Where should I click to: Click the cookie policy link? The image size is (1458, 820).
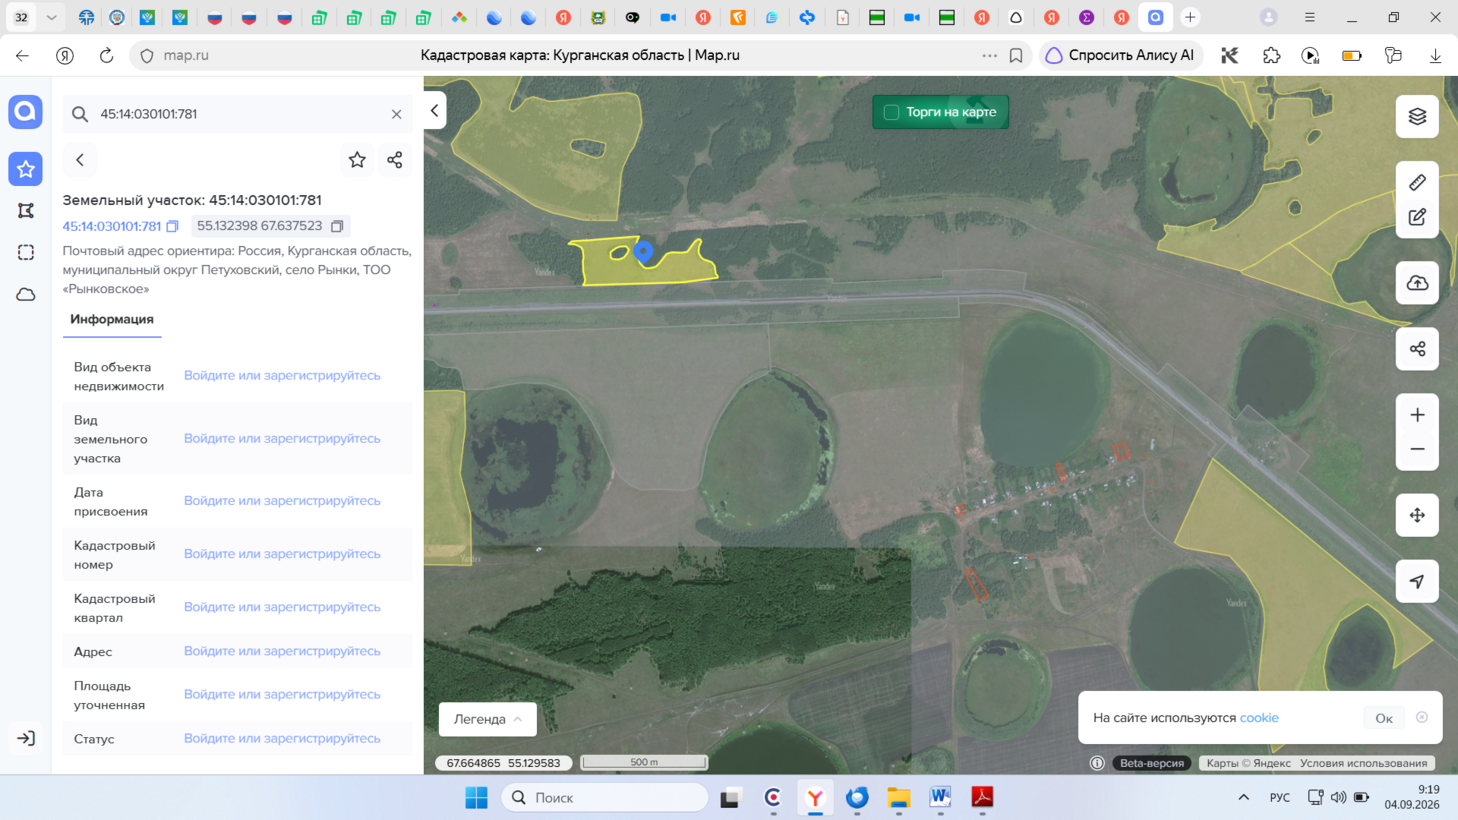coord(1259,718)
